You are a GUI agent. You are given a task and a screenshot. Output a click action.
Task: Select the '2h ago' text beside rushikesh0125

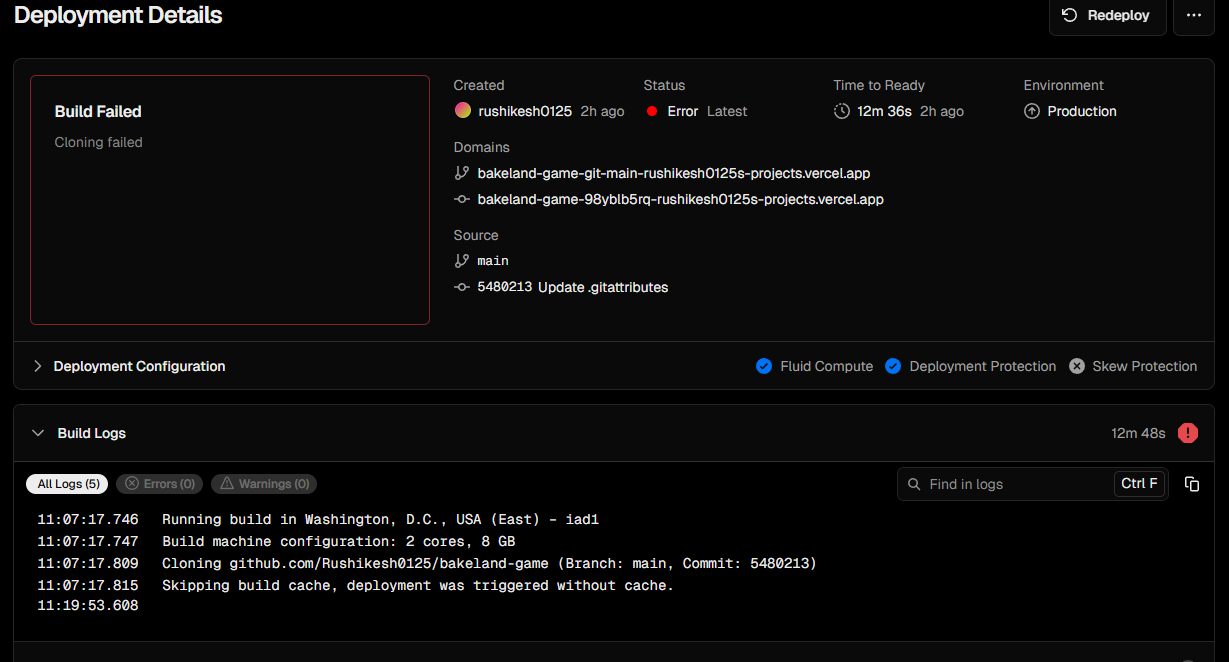click(x=602, y=111)
